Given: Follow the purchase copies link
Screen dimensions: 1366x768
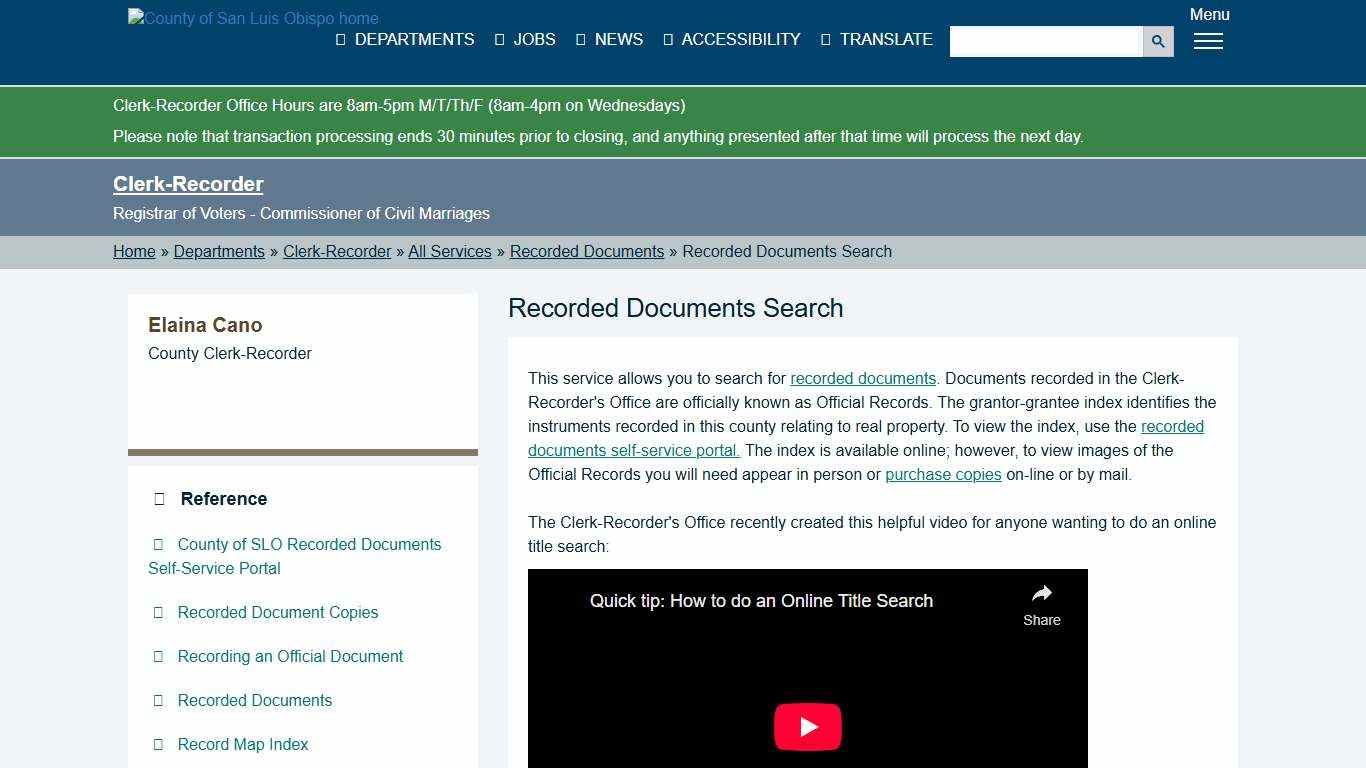Looking at the screenshot, I should pos(943,474).
